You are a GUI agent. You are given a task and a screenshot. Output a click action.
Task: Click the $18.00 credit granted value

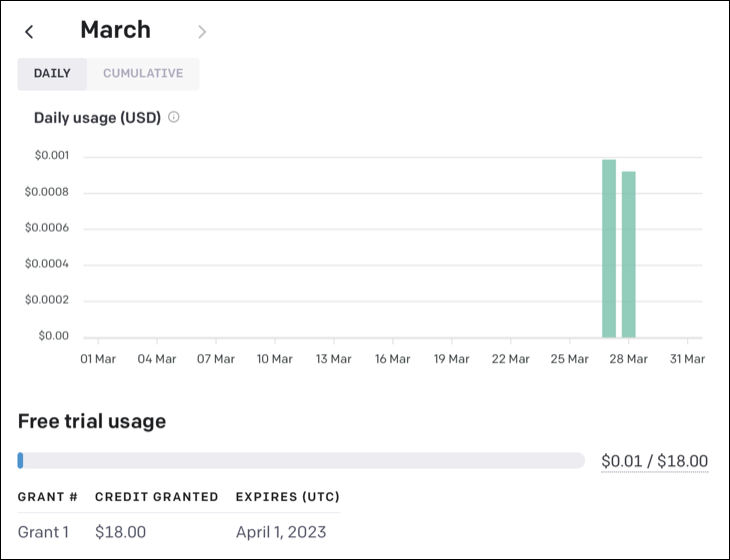[x=120, y=532]
